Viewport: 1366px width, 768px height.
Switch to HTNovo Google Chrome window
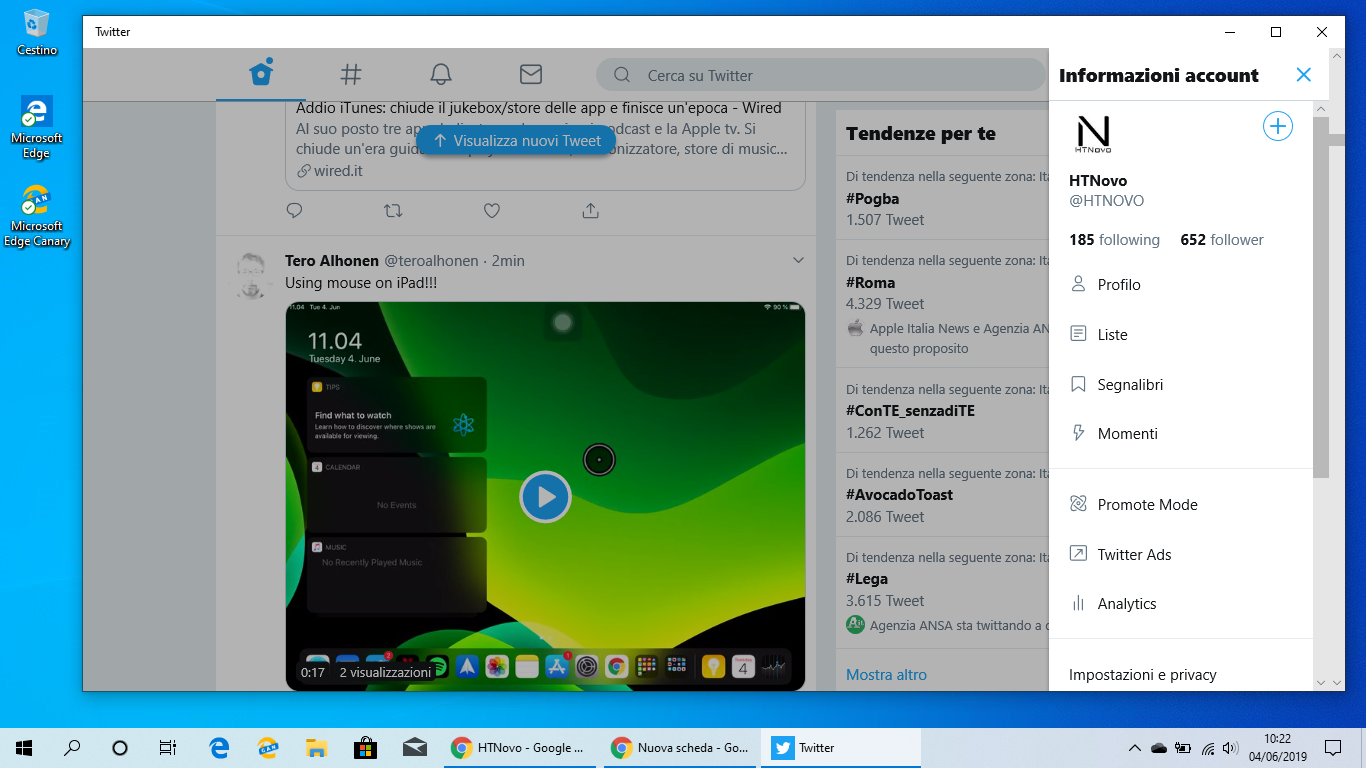pos(520,748)
